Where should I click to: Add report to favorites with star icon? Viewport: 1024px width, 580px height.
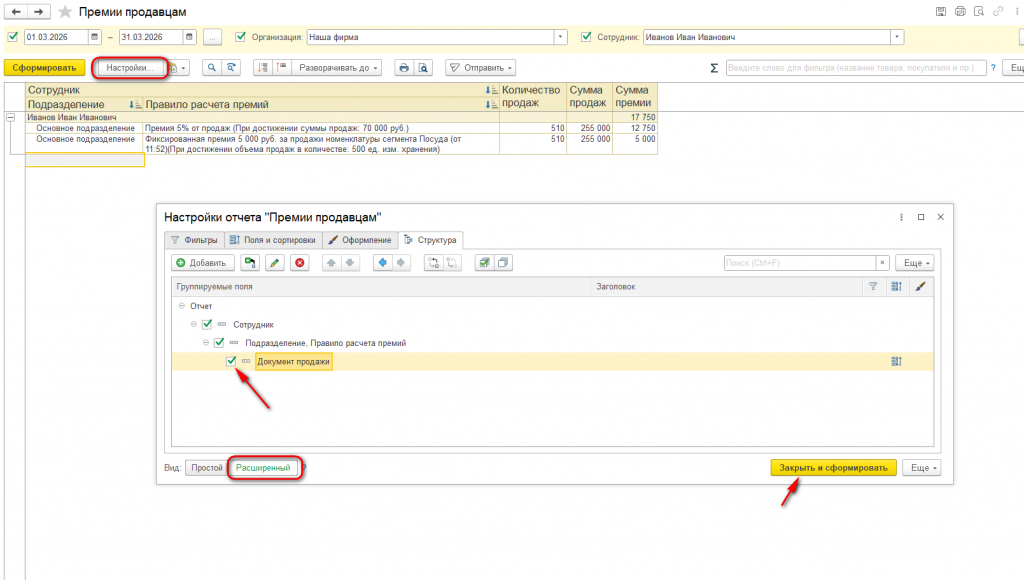point(65,12)
